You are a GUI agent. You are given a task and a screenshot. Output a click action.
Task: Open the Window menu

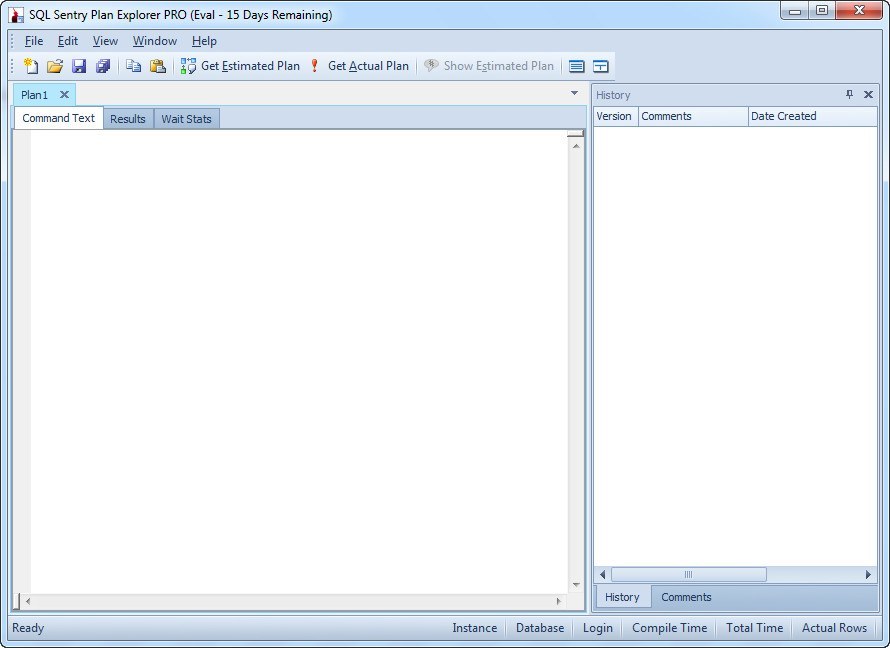coord(154,41)
